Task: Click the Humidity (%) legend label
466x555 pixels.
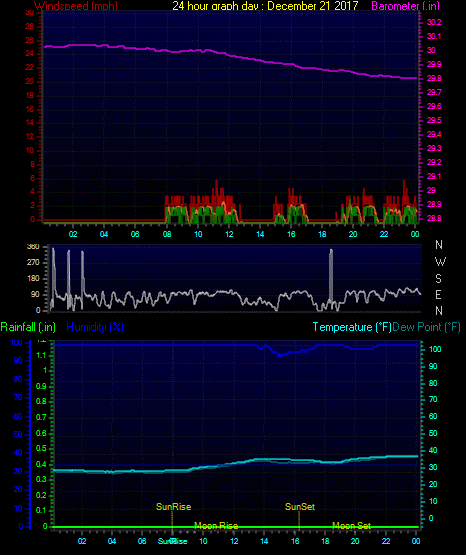Action: pos(95,327)
